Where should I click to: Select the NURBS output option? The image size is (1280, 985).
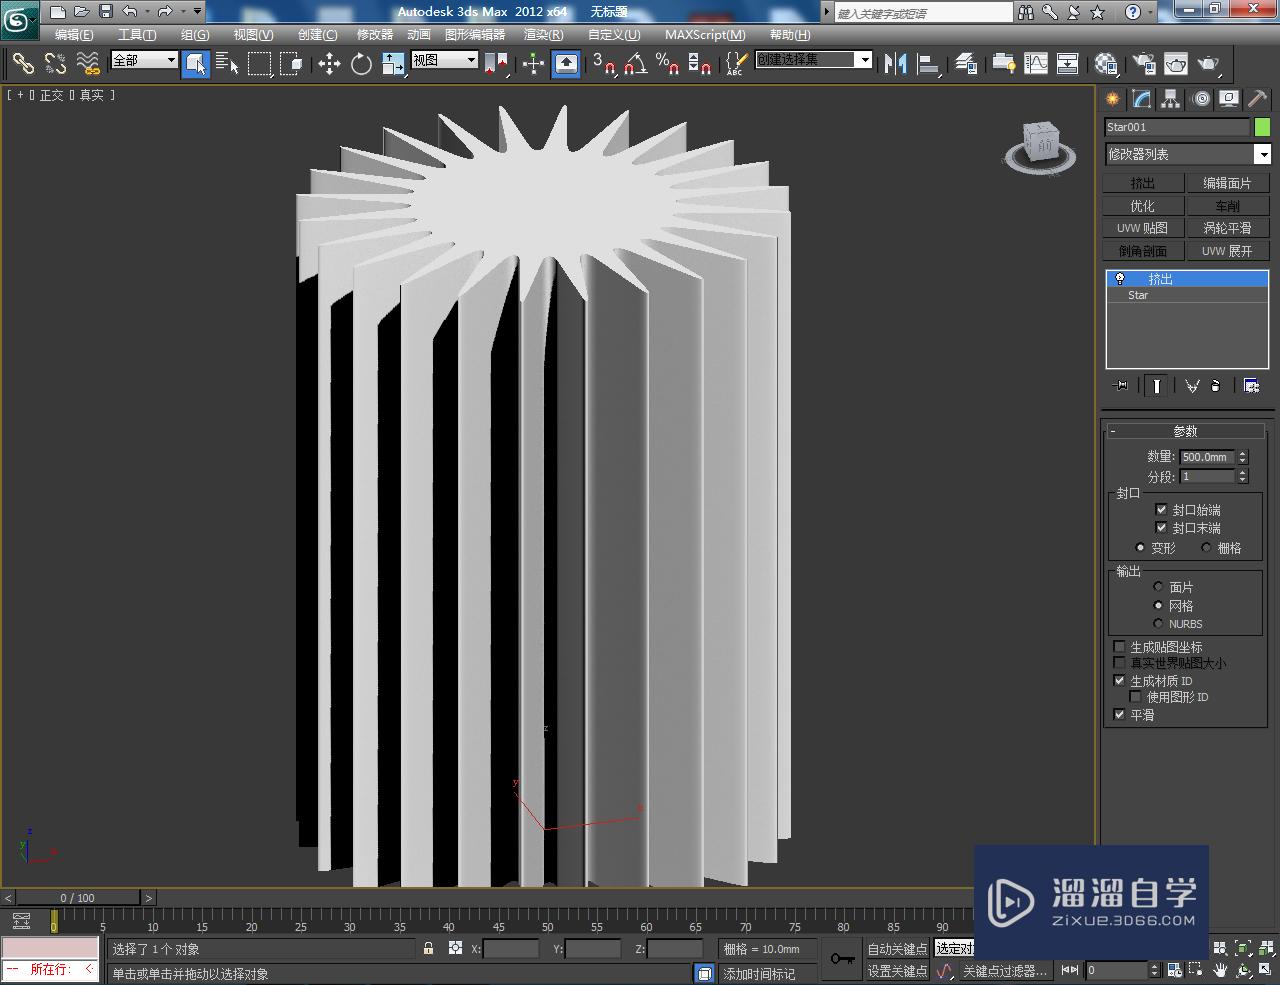click(1158, 623)
